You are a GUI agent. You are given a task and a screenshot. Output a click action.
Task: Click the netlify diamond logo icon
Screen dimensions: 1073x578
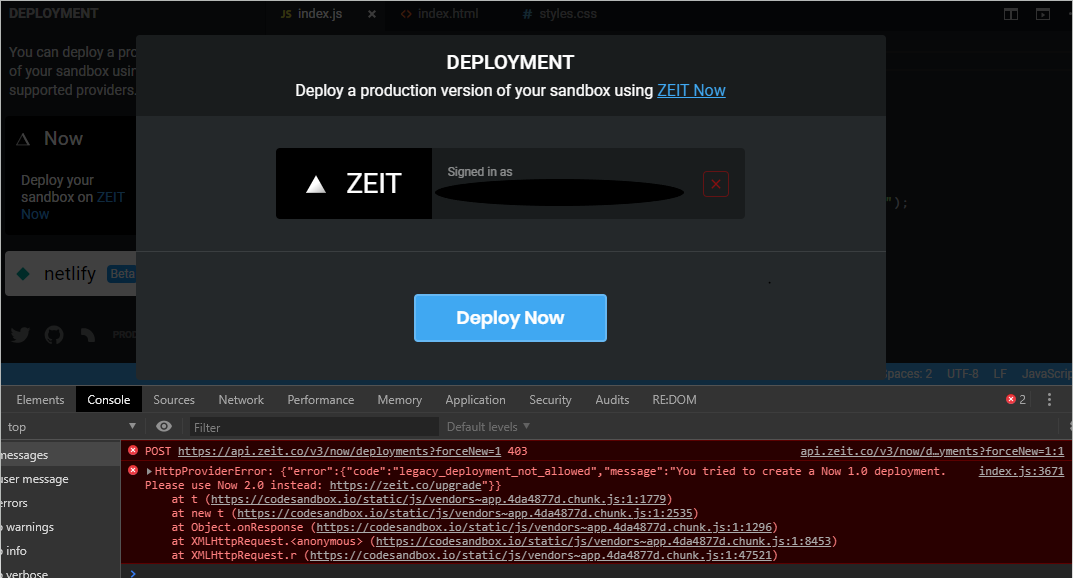tap(23, 274)
